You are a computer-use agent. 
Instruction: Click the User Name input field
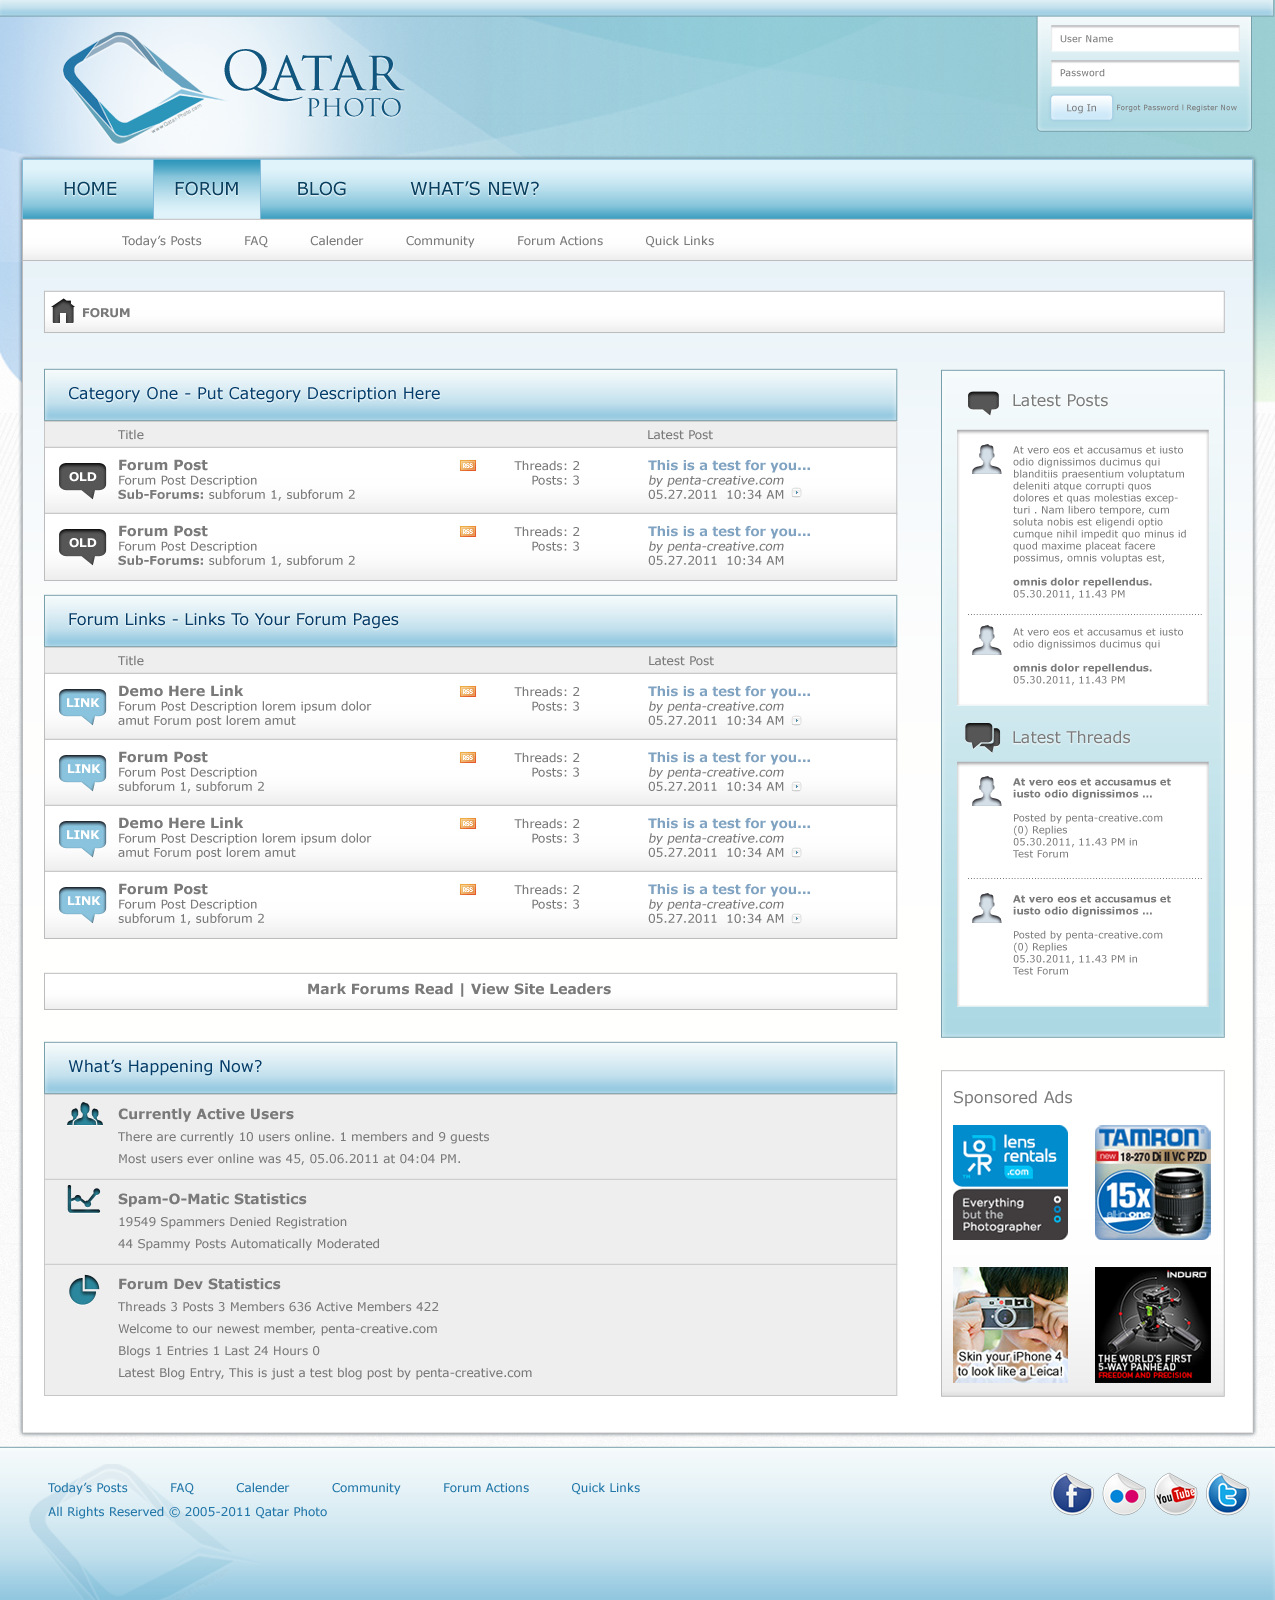pyautogui.click(x=1144, y=39)
